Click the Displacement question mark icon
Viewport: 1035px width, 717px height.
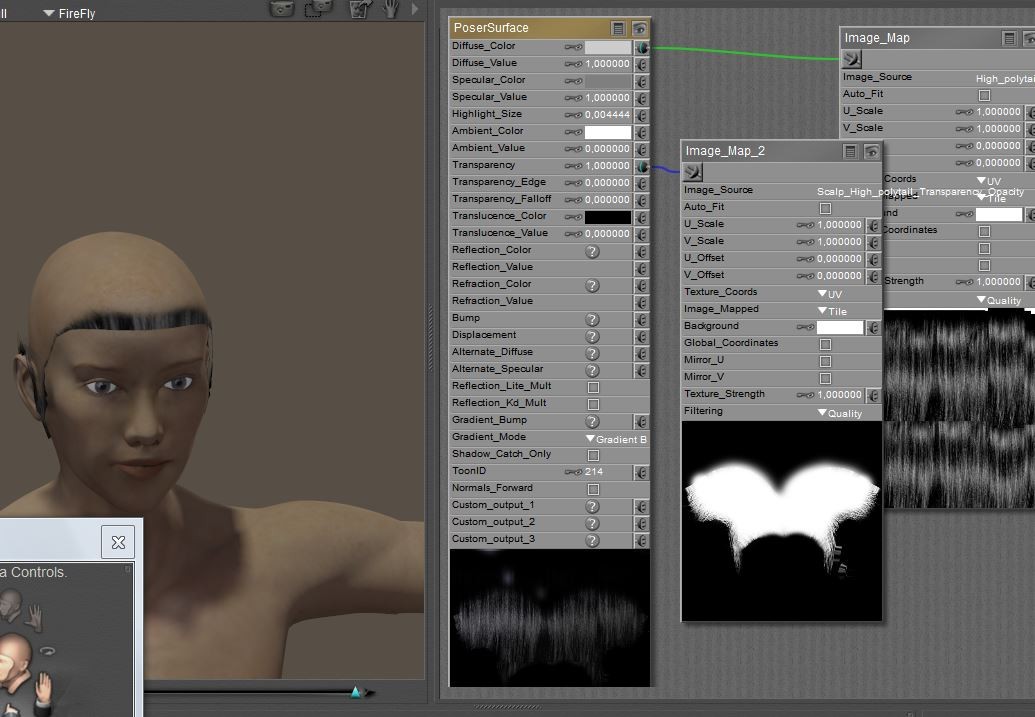pyautogui.click(x=592, y=336)
